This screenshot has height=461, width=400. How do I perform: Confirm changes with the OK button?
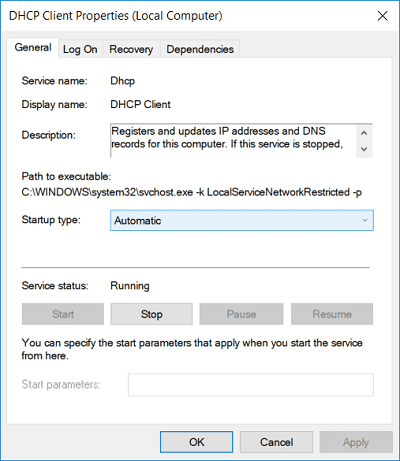click(x=196, y=442)
